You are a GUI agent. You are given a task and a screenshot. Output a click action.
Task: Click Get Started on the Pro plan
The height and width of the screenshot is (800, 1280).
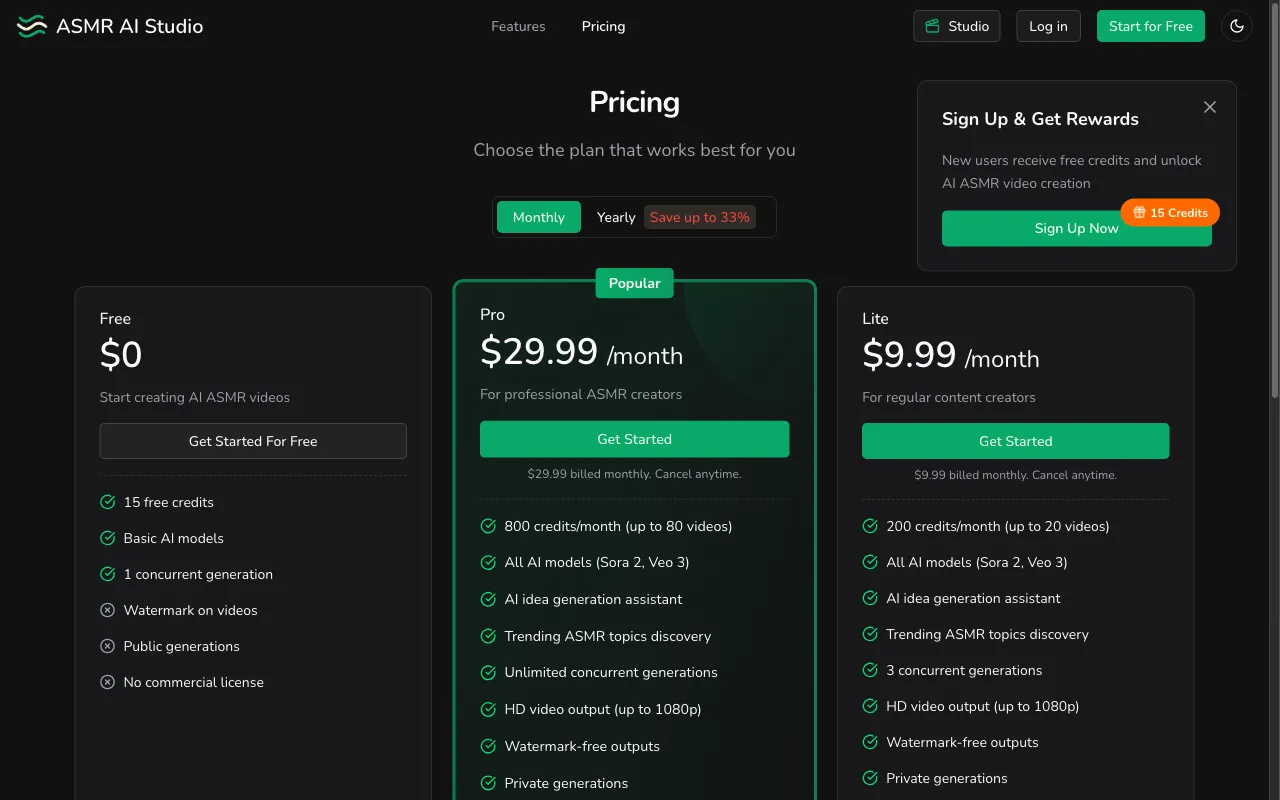pos(635,439)
